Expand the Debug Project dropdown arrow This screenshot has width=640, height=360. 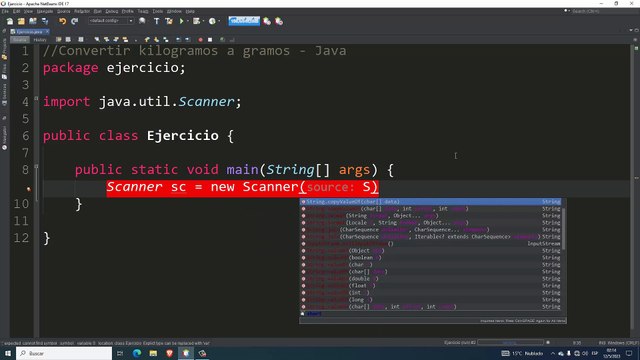203,21
